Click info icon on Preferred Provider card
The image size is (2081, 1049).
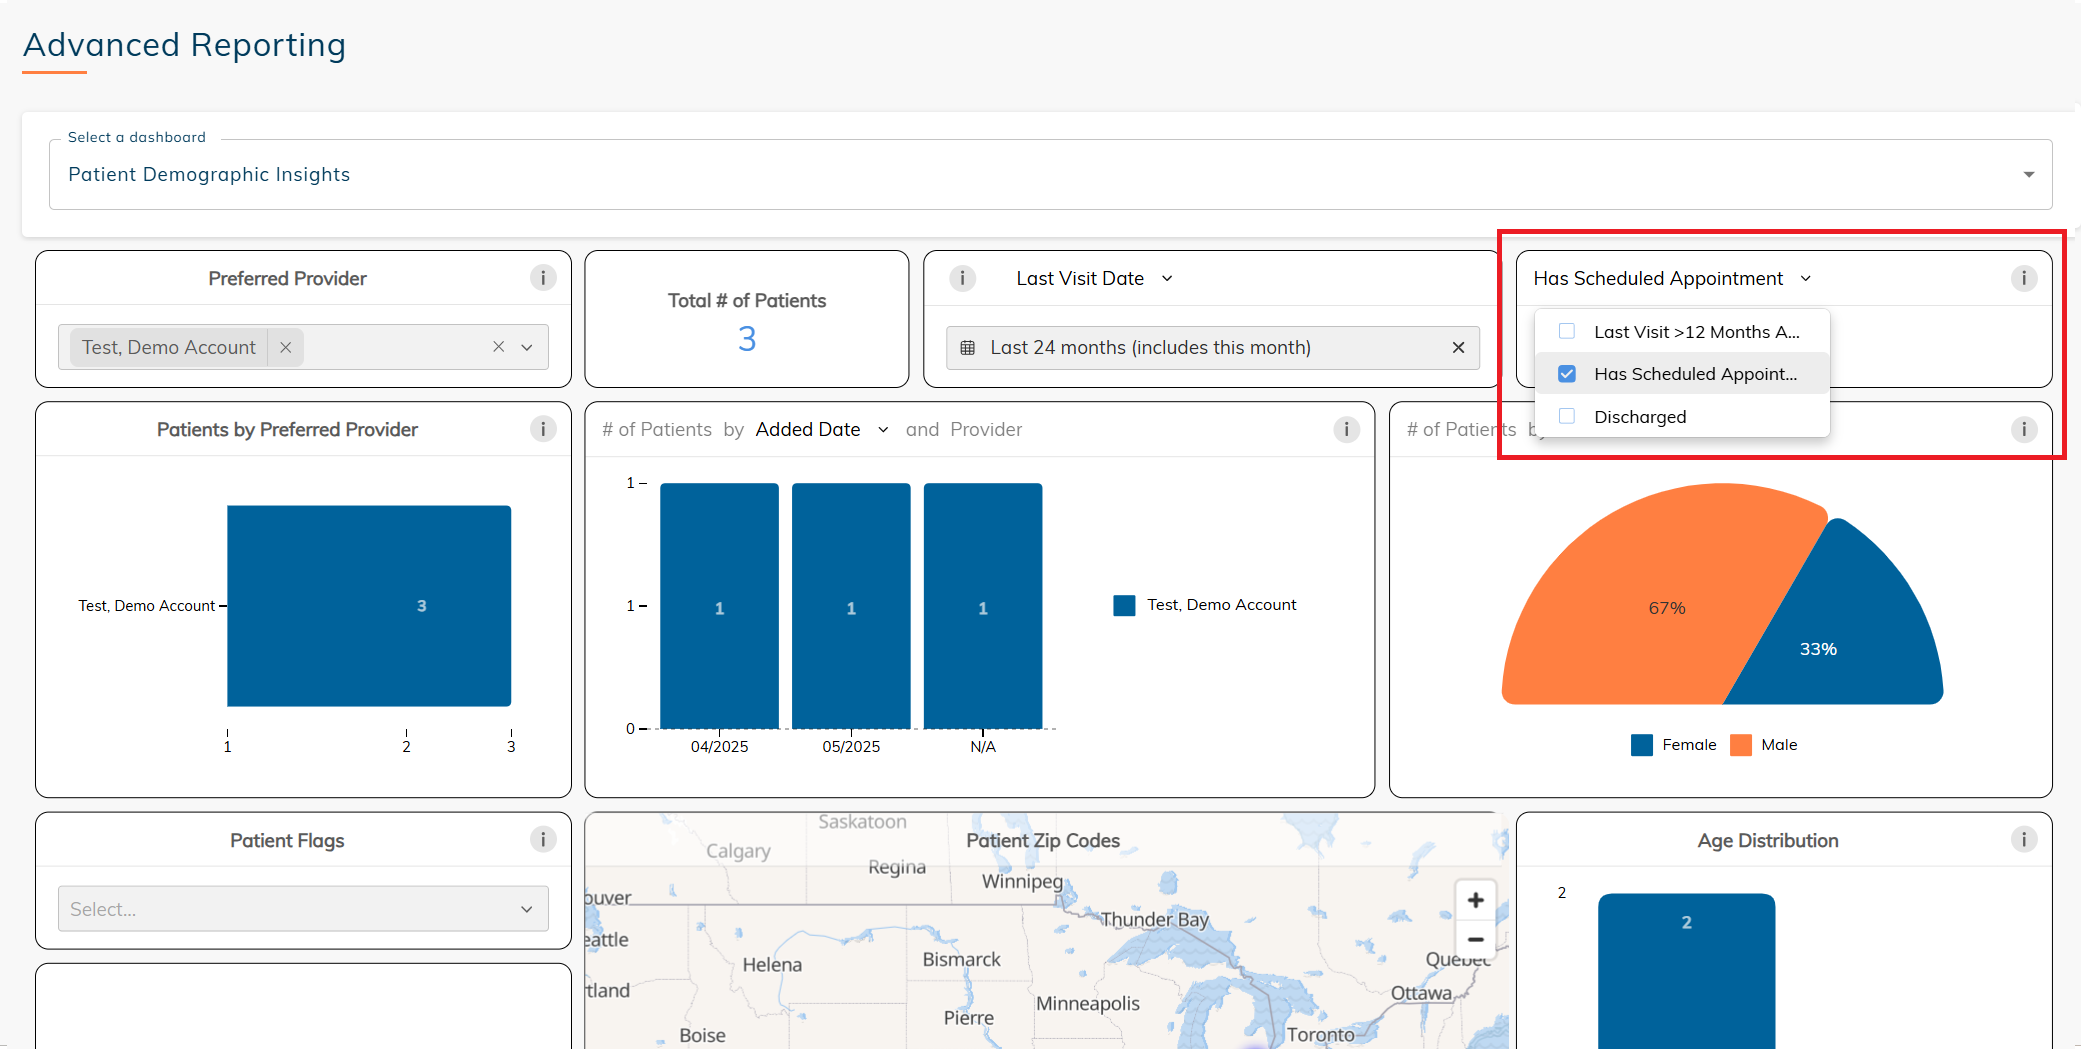coord(543,278)
